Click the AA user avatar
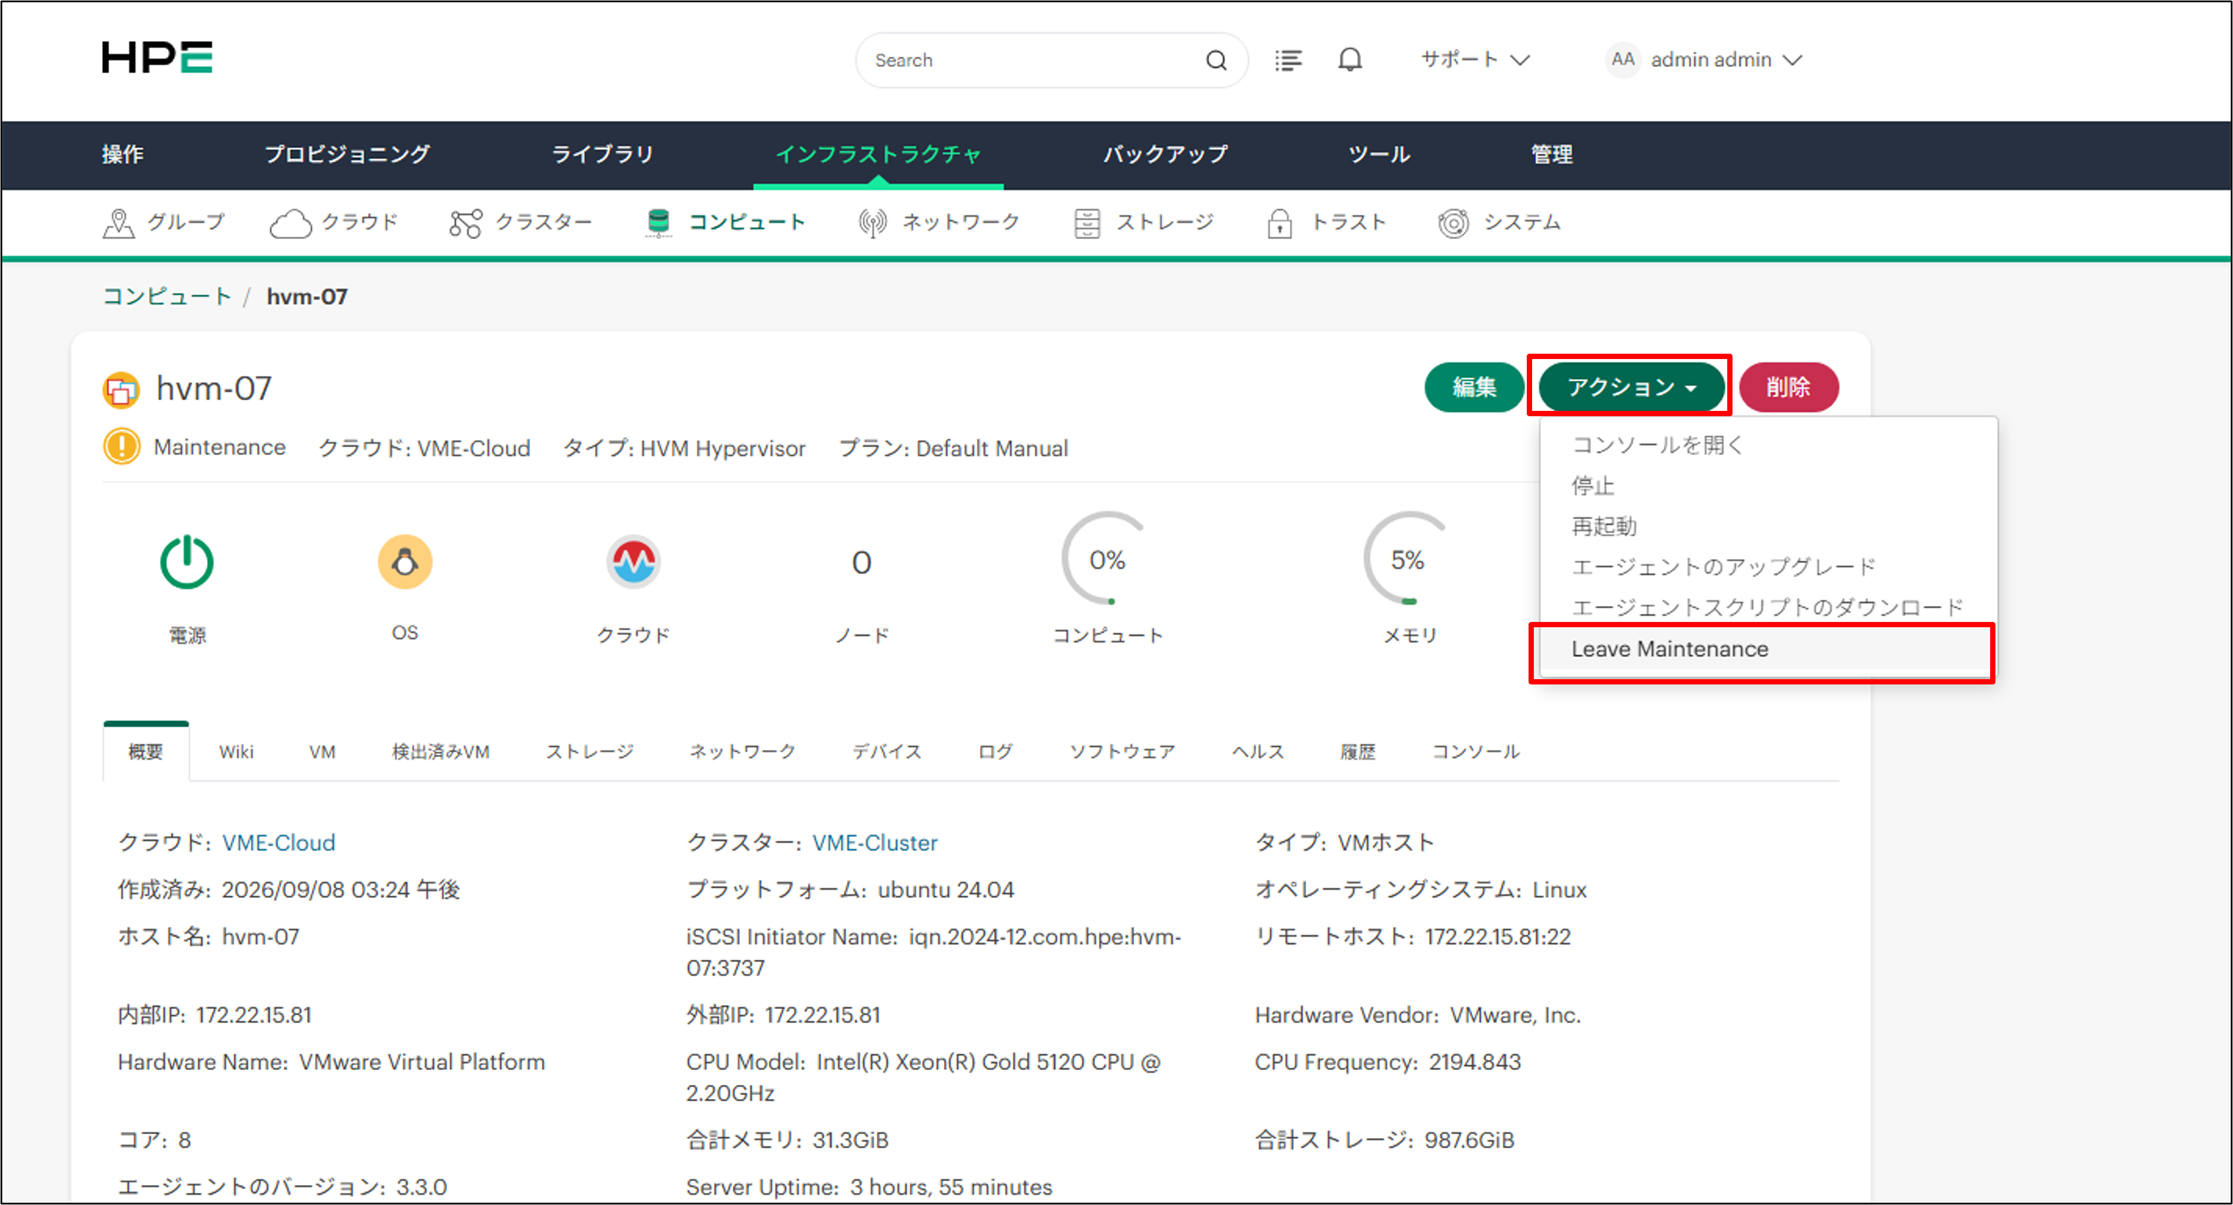The image size is (2233, 1205). point(1622,60)
